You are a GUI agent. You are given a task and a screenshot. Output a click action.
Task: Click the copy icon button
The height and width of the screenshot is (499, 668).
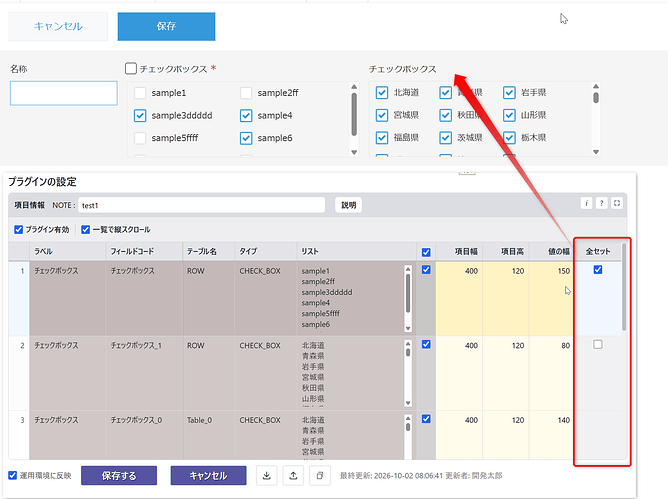tap(320, 475)
